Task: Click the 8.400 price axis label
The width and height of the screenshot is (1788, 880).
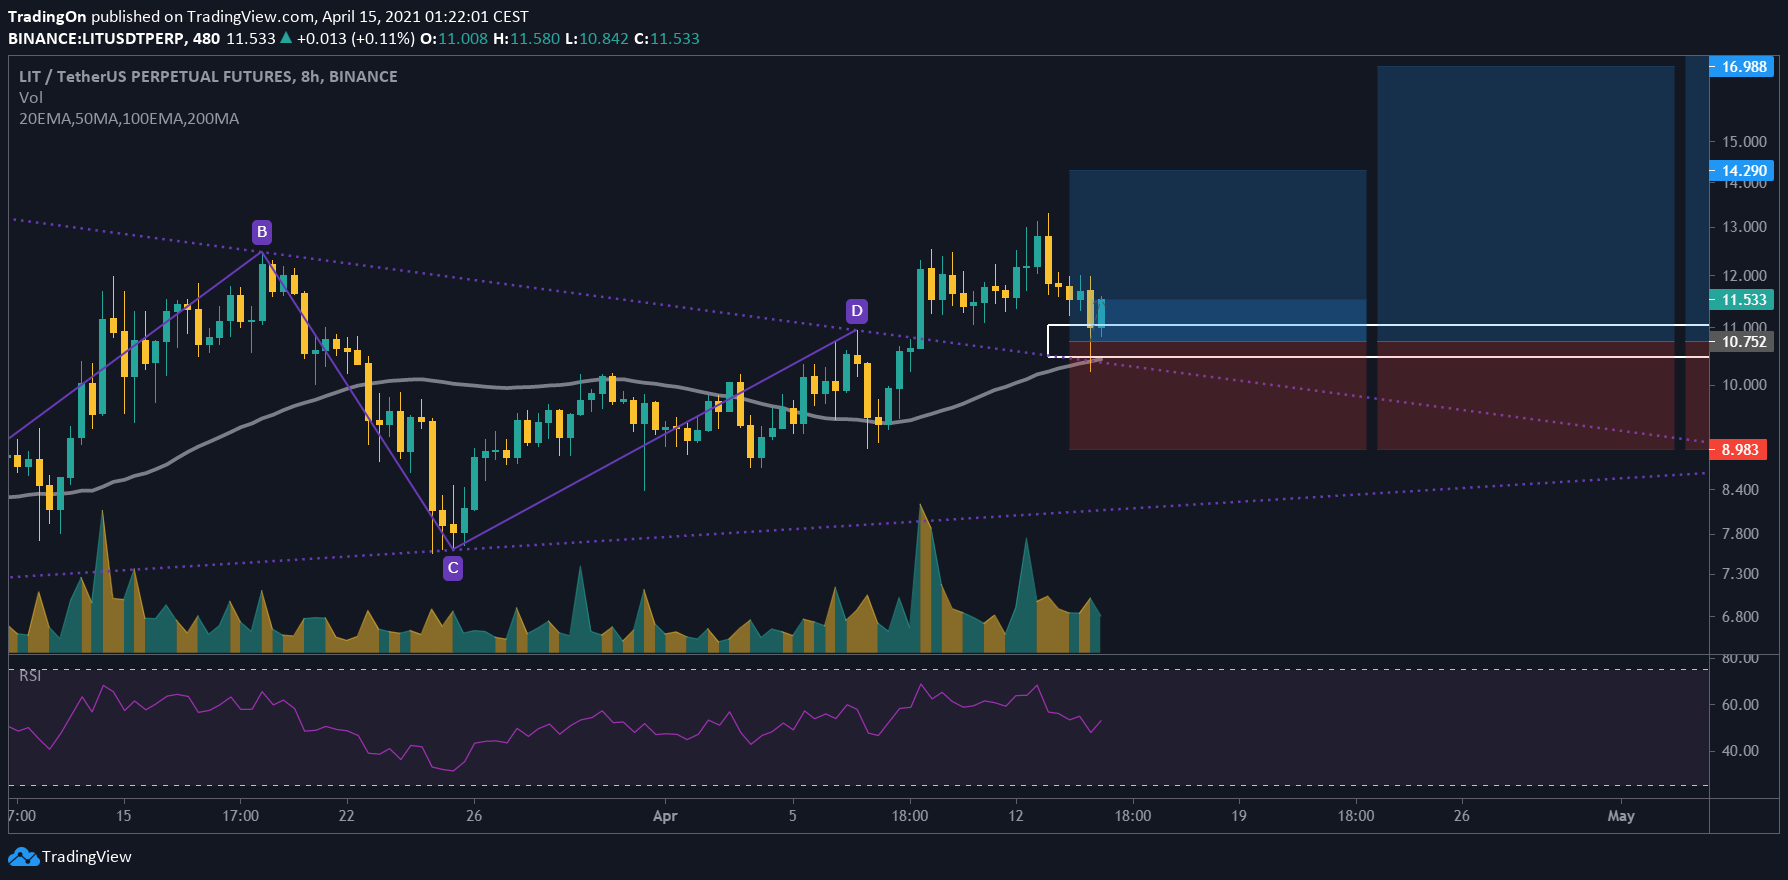Action: point(1740,490)
